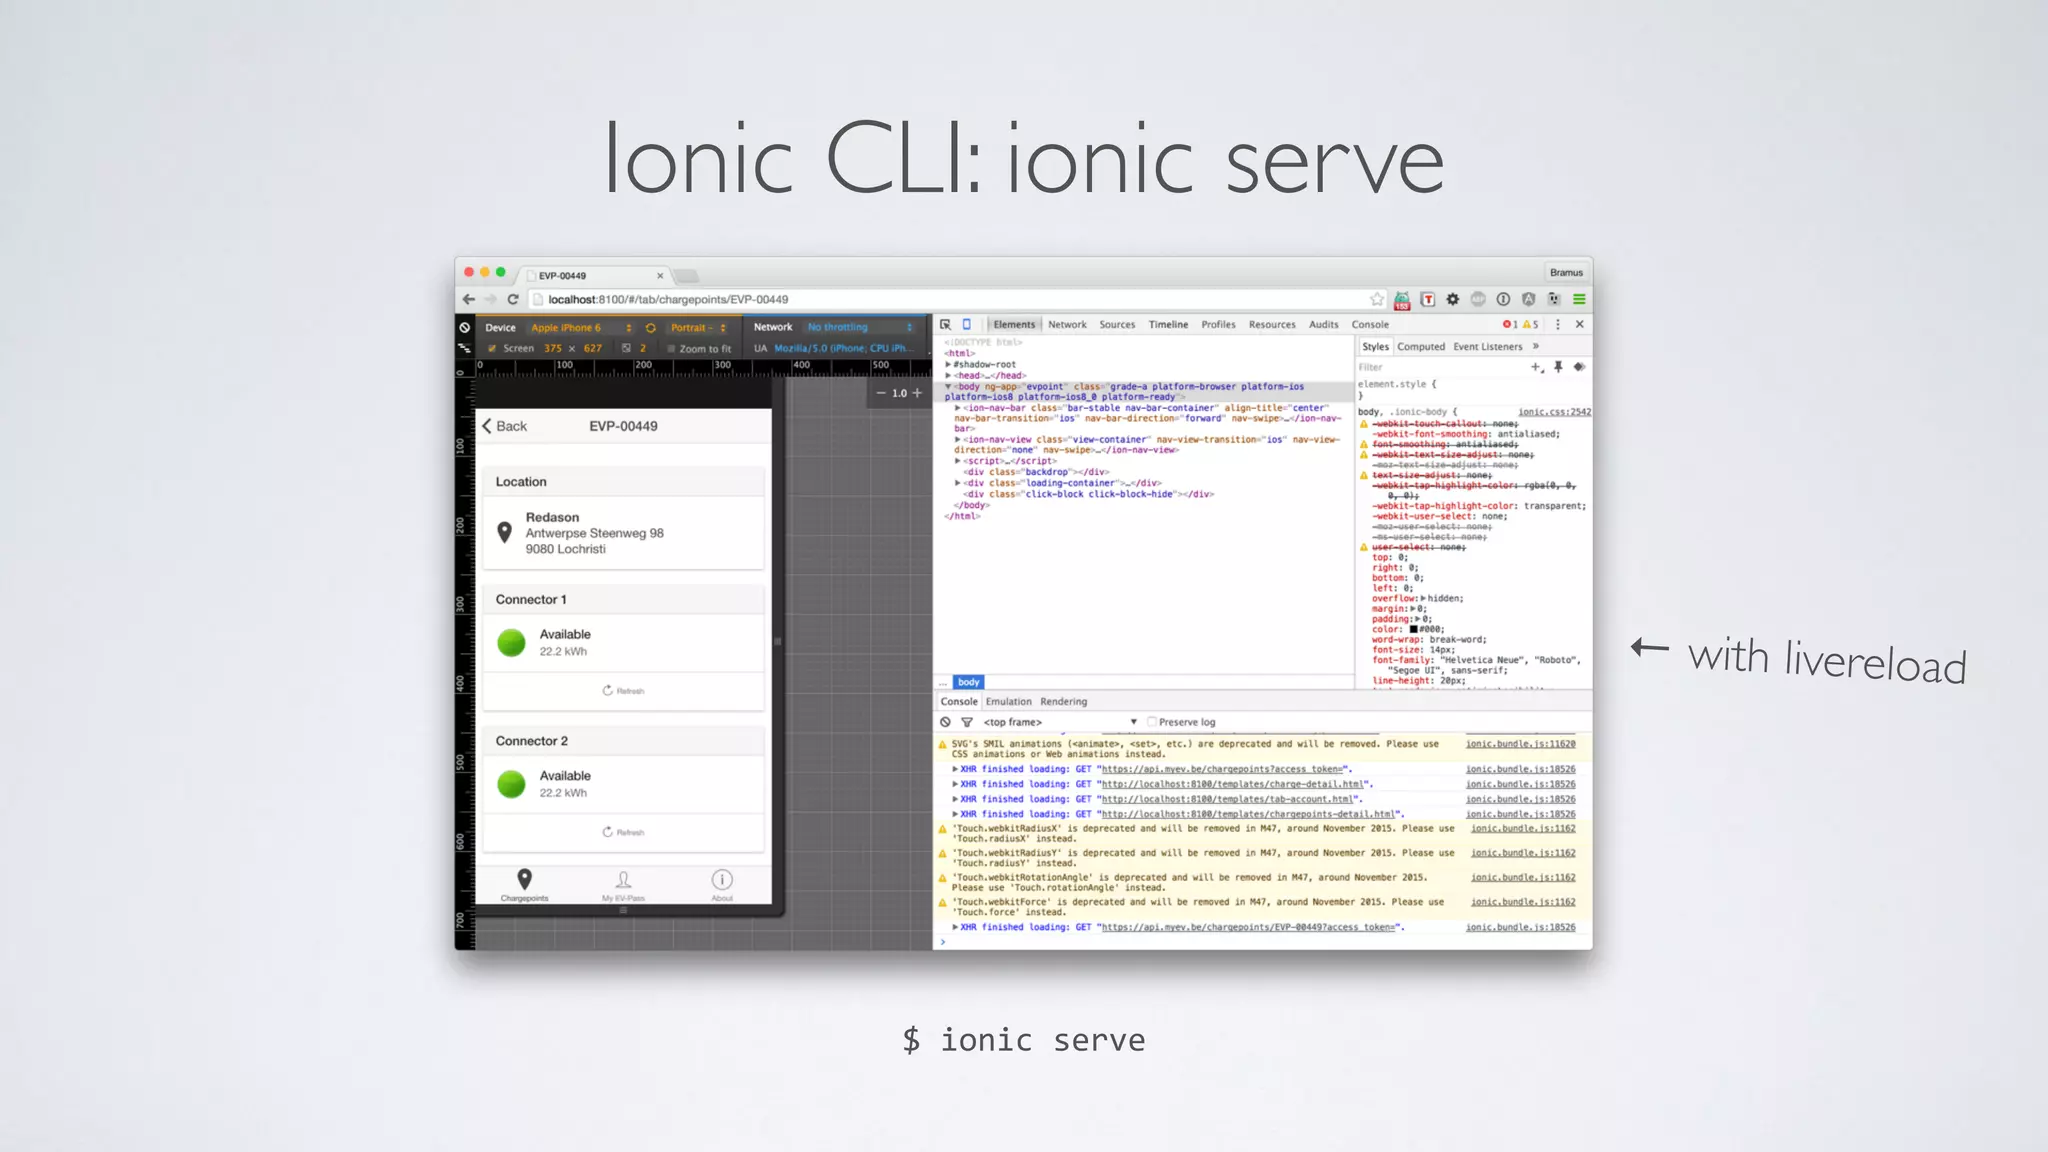2048x1152 pixels.
Task: Switch to the Network panel tab
Action: (1067, 325)
